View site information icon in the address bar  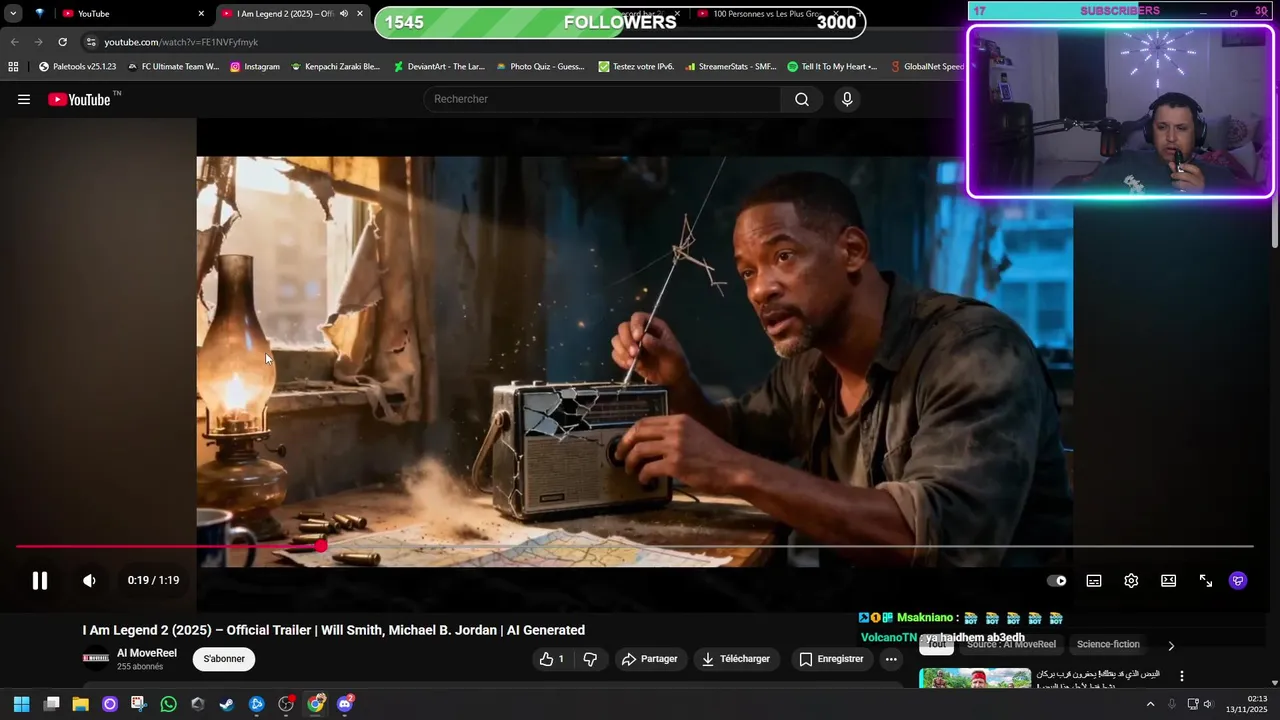(91, 42)
